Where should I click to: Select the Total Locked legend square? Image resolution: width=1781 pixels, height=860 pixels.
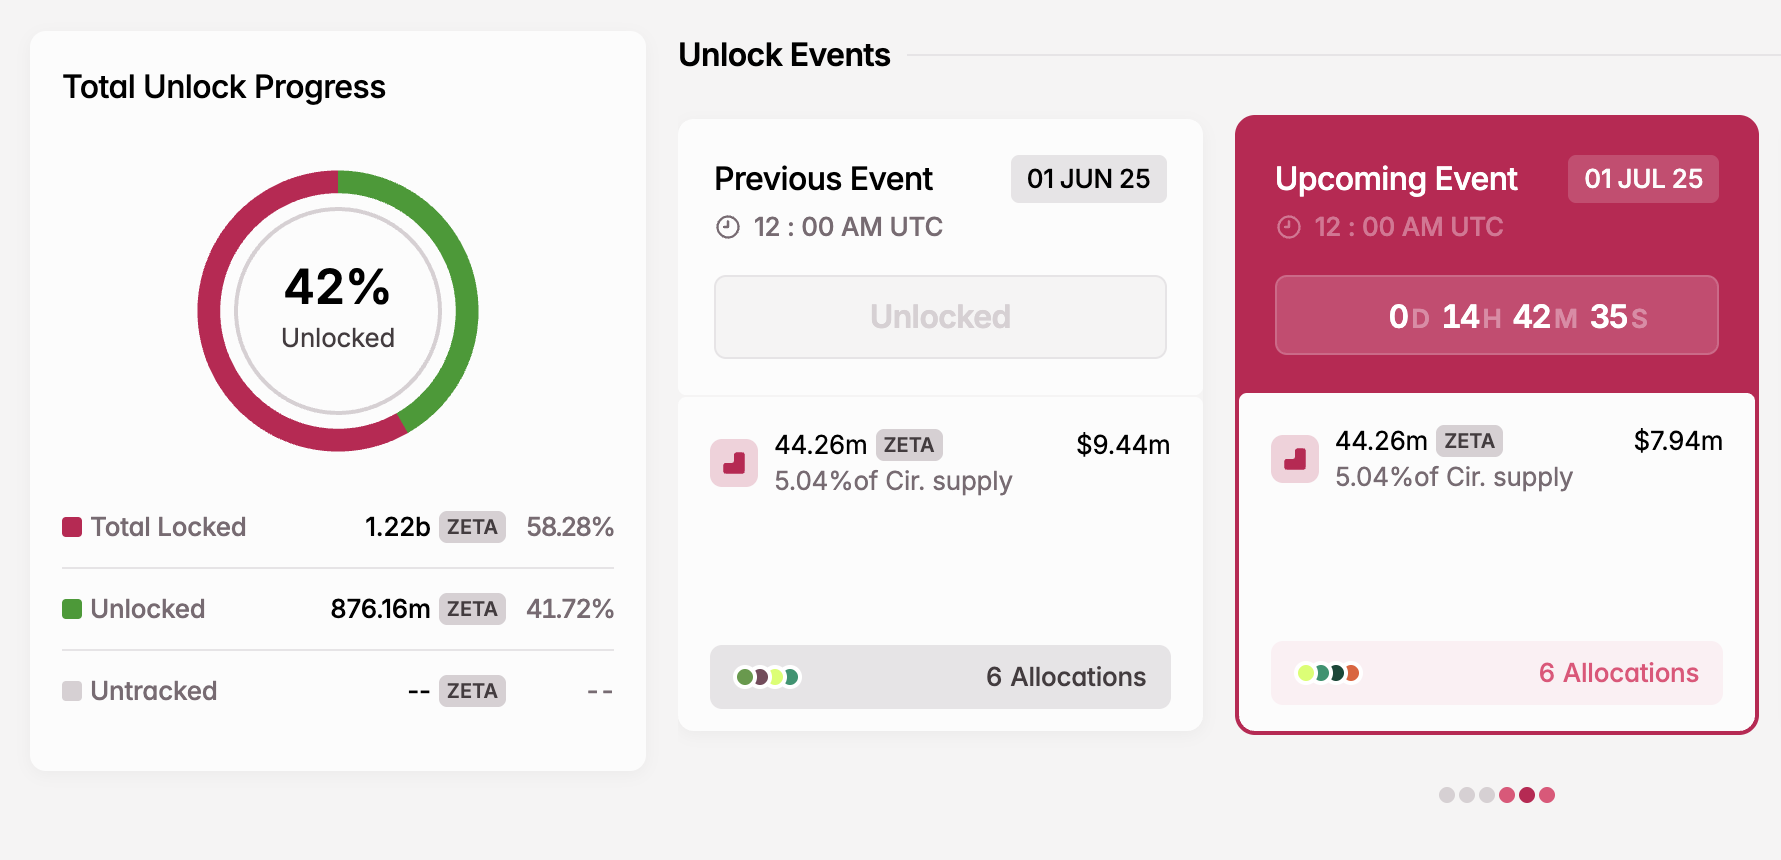(71, 527)
